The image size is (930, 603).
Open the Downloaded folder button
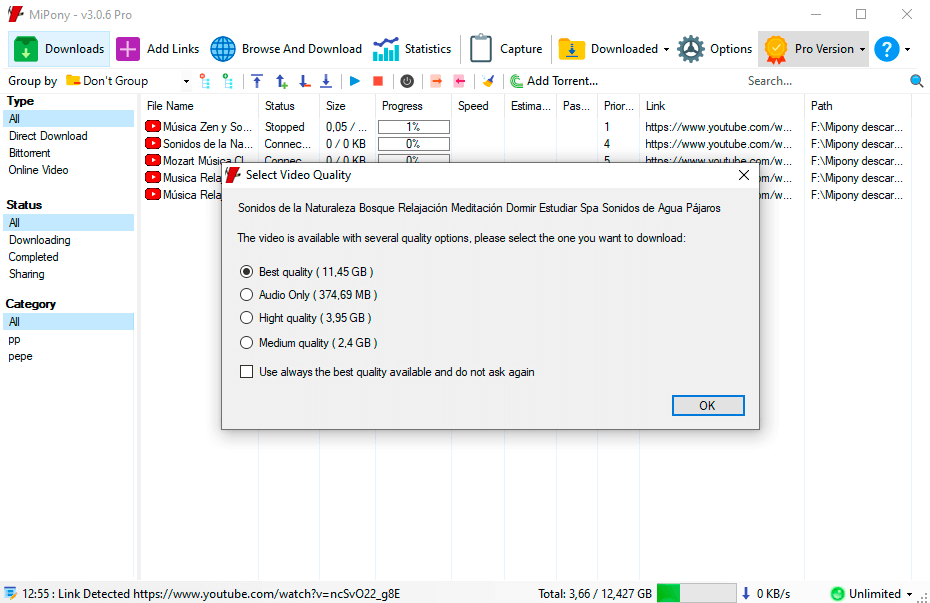point(608,49)
